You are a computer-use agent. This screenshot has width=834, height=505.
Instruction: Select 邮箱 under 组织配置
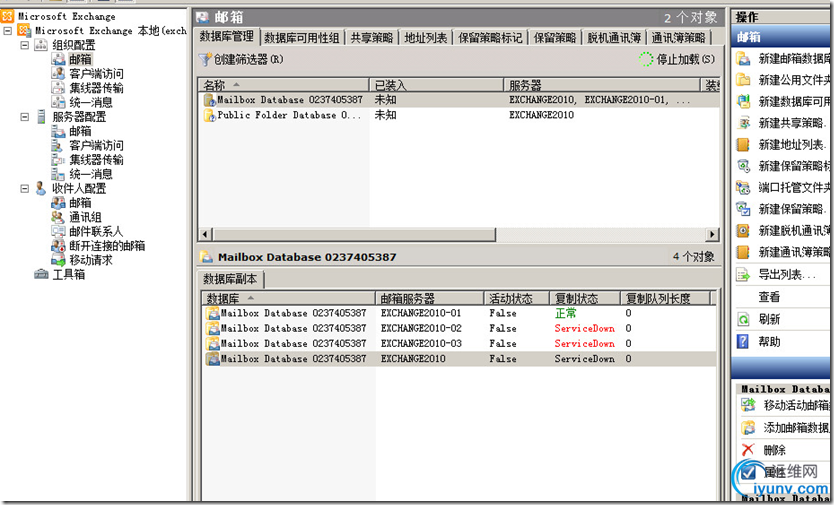pyautogui.click(x=81, y=59)
